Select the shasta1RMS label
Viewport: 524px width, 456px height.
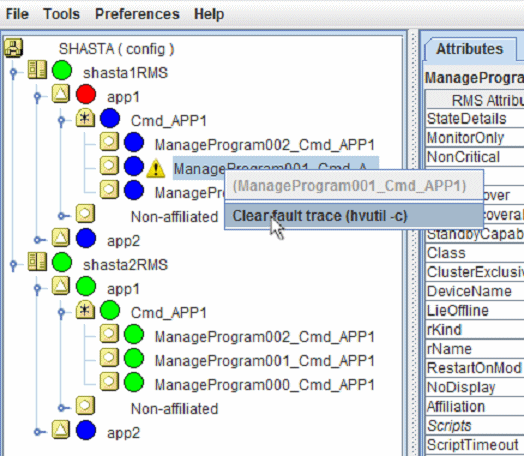coord(125,73)
